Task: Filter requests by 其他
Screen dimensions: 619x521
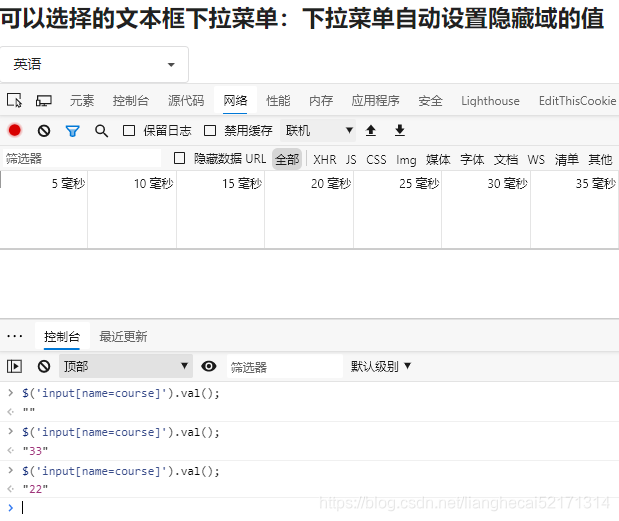Action: coord(600,159)
